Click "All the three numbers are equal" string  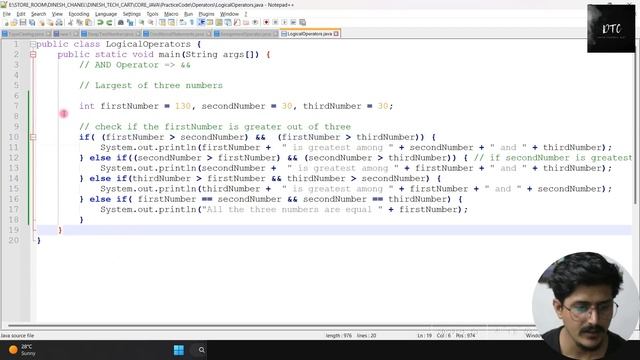(x=293, y=209)
